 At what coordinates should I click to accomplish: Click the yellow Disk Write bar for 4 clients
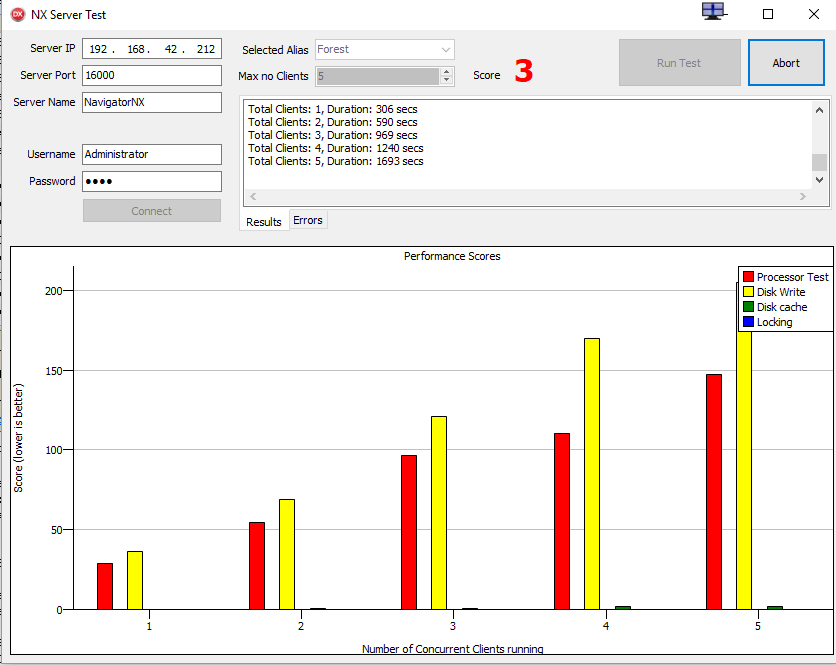pos(592,474)
